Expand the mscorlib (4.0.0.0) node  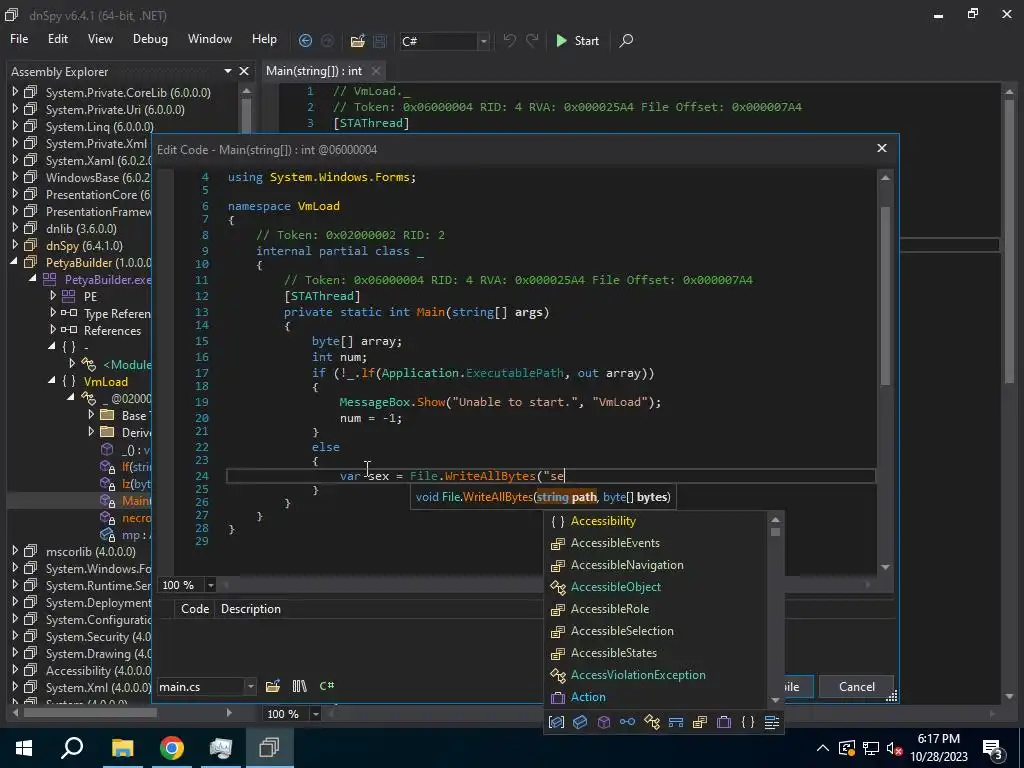point(15,551)
